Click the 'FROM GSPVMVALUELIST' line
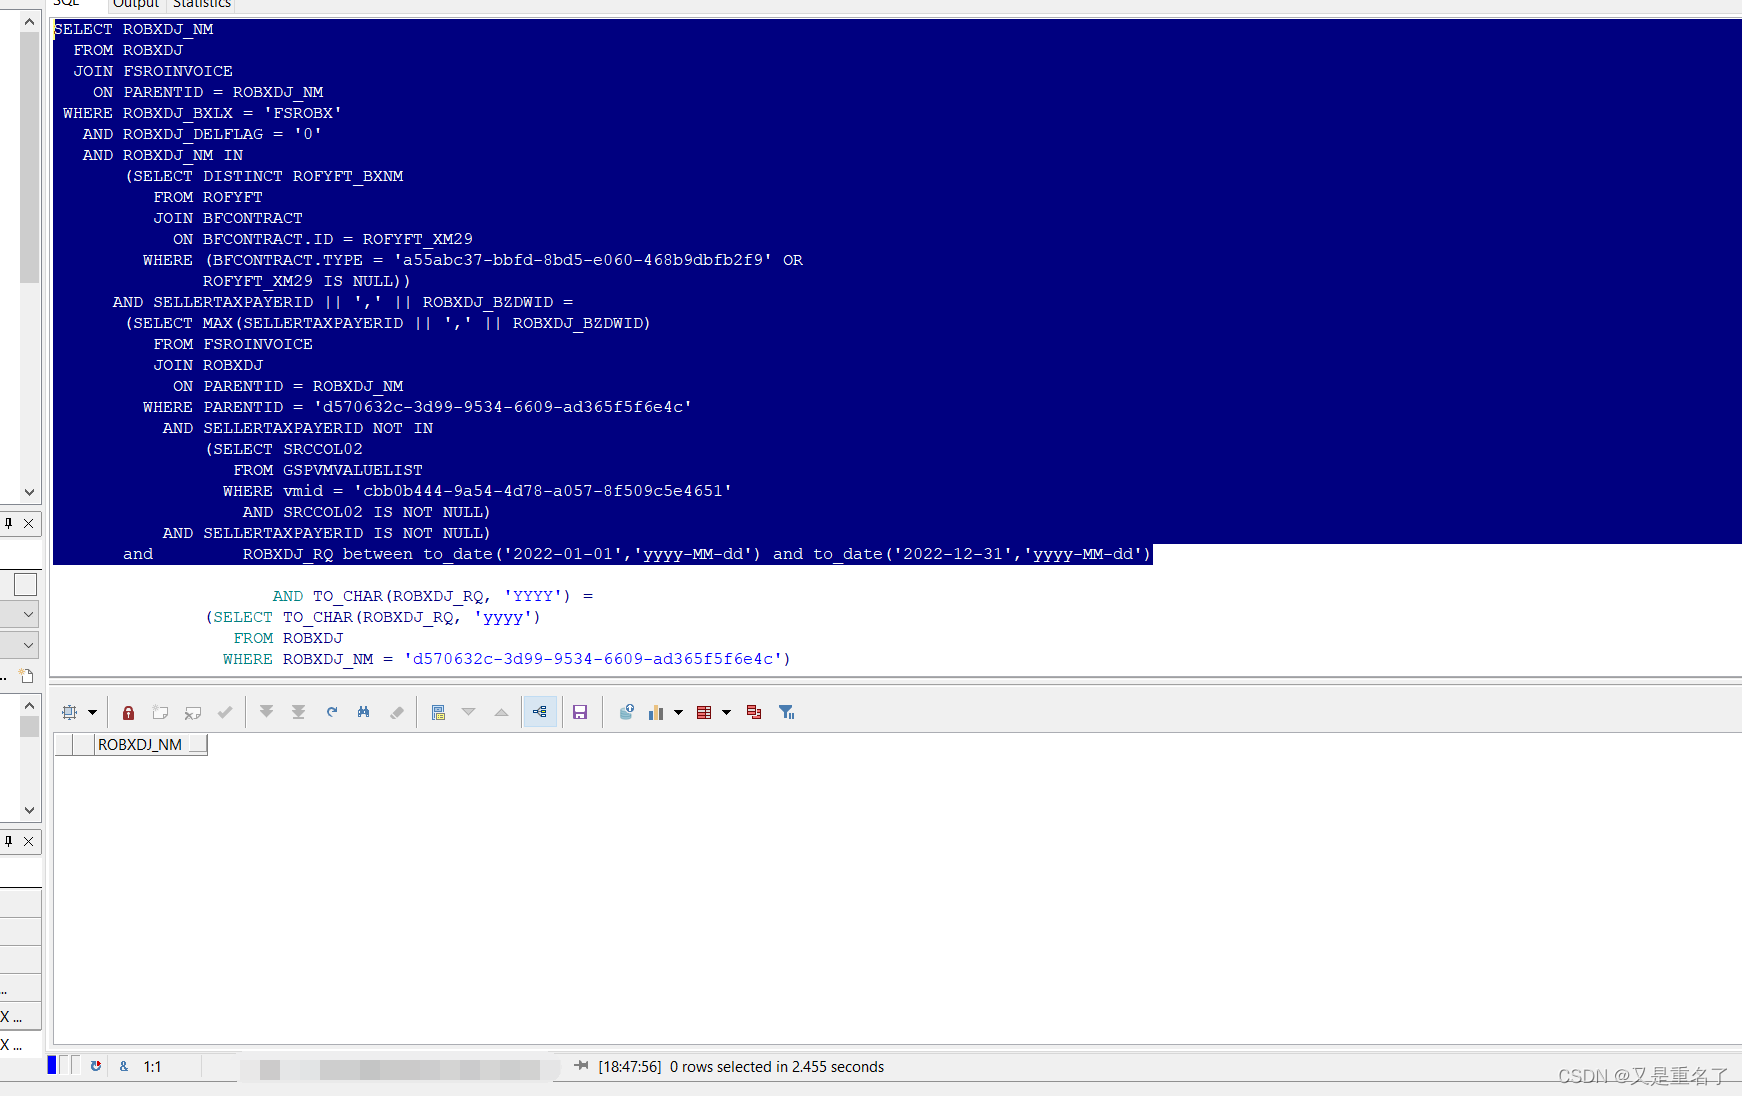The image size is (1742, 1096). coord(328,470)
